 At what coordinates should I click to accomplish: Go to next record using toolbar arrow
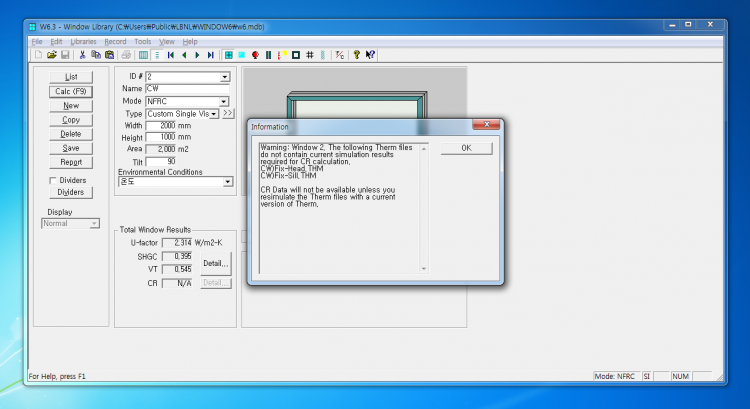click(x=197, y=55)
